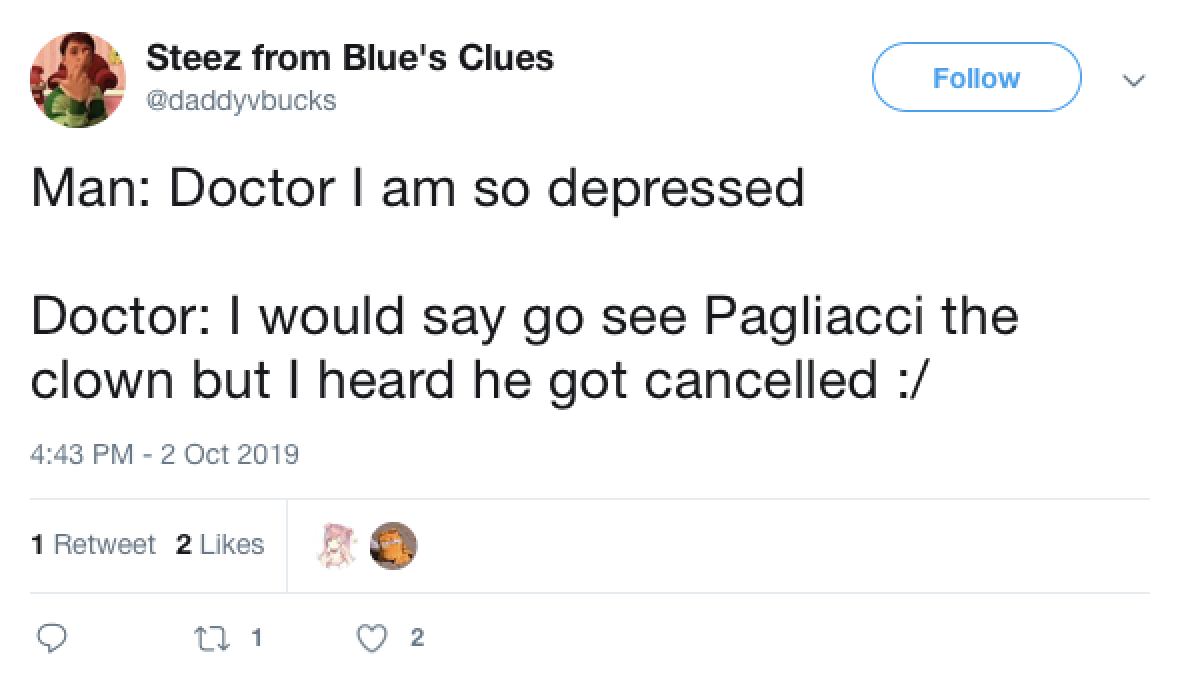The width and height of the screenshot is (1198, 688).
Task: Follow Steez from Blue's Clues
Action: (976, 77)
